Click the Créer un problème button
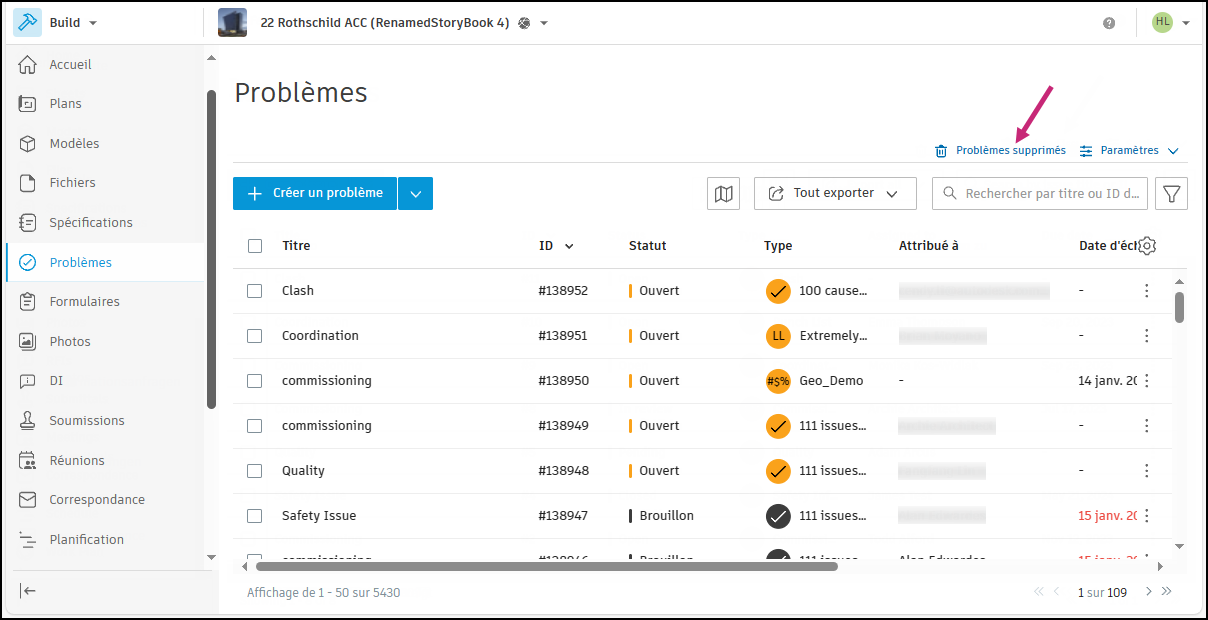 coord(315,193)
